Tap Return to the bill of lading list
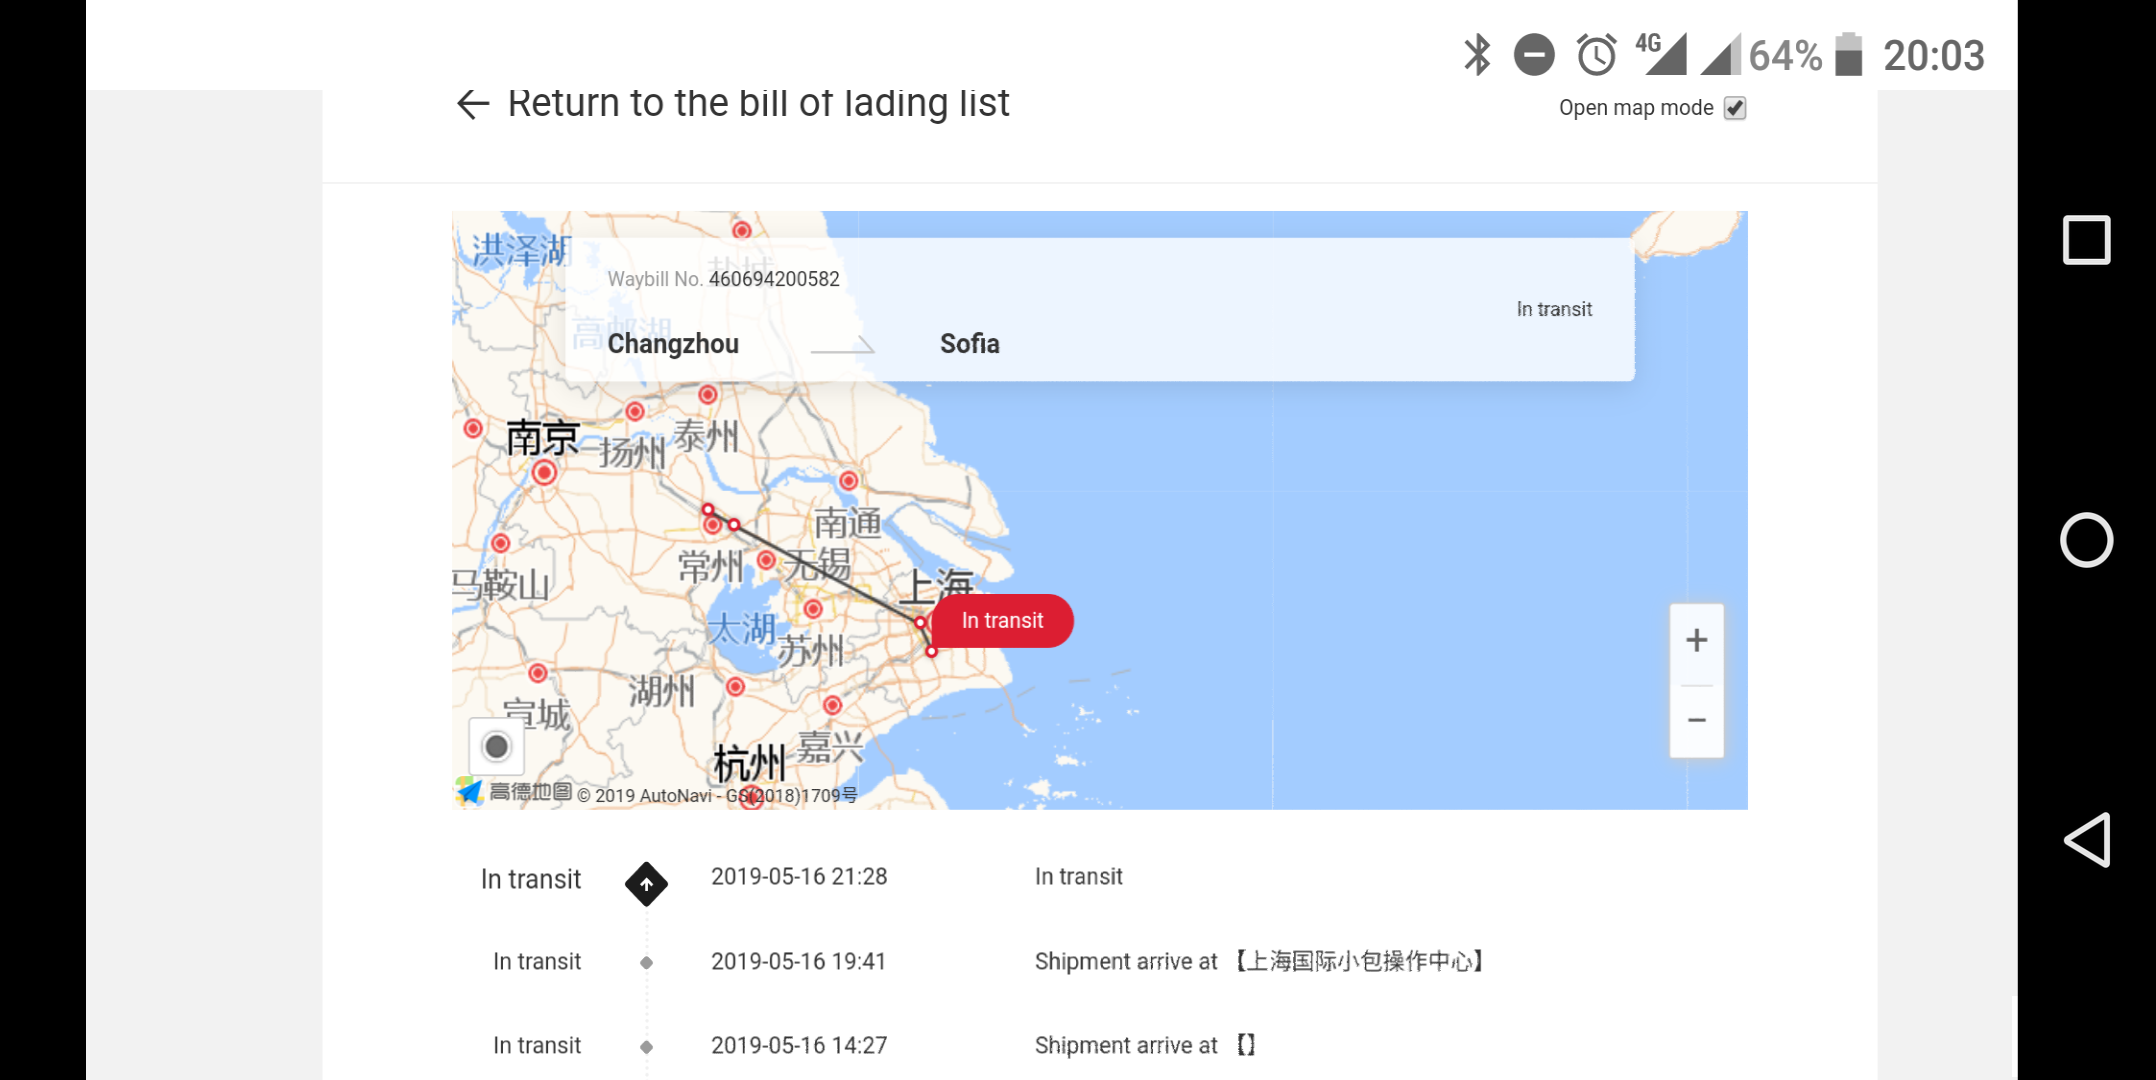Screen dimensions: 2156x1080 point(758,103)
